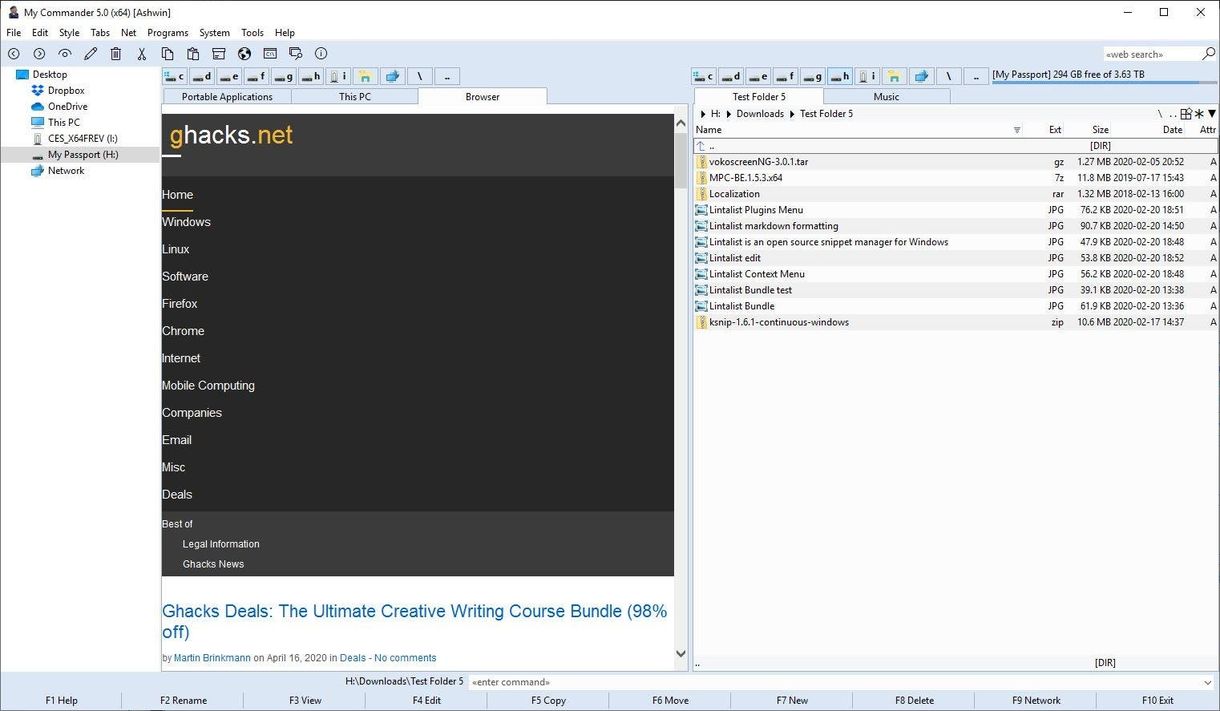Click the eye View icon in toolbar
This screenshot has width=1220, height=711.
65,54
